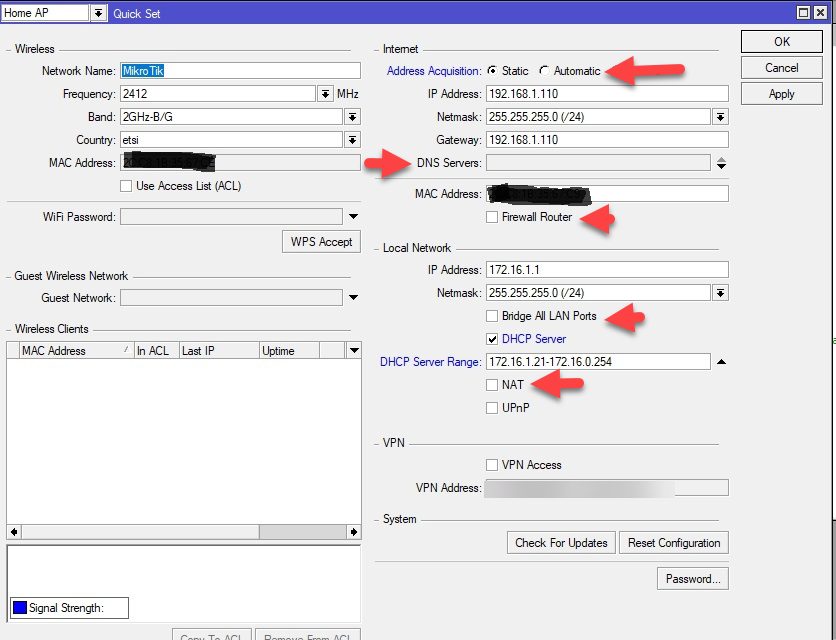Screen dimensions: 836x640
Task: Click the client list scroll-left arrow
Action: pyautogui.click(x=14, y=532)
